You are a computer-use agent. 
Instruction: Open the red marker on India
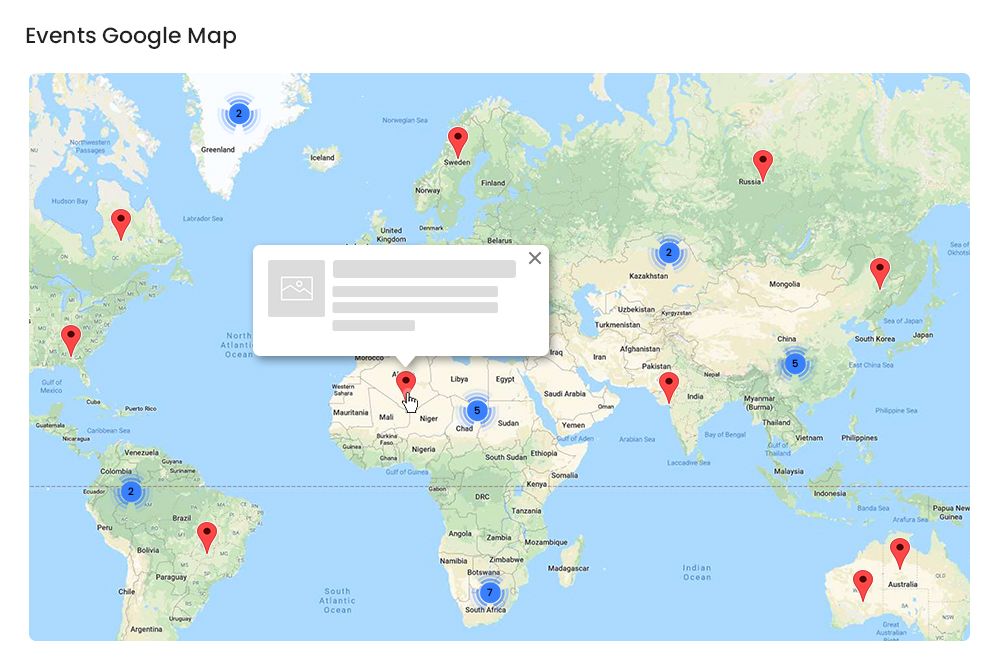[669, 383]
